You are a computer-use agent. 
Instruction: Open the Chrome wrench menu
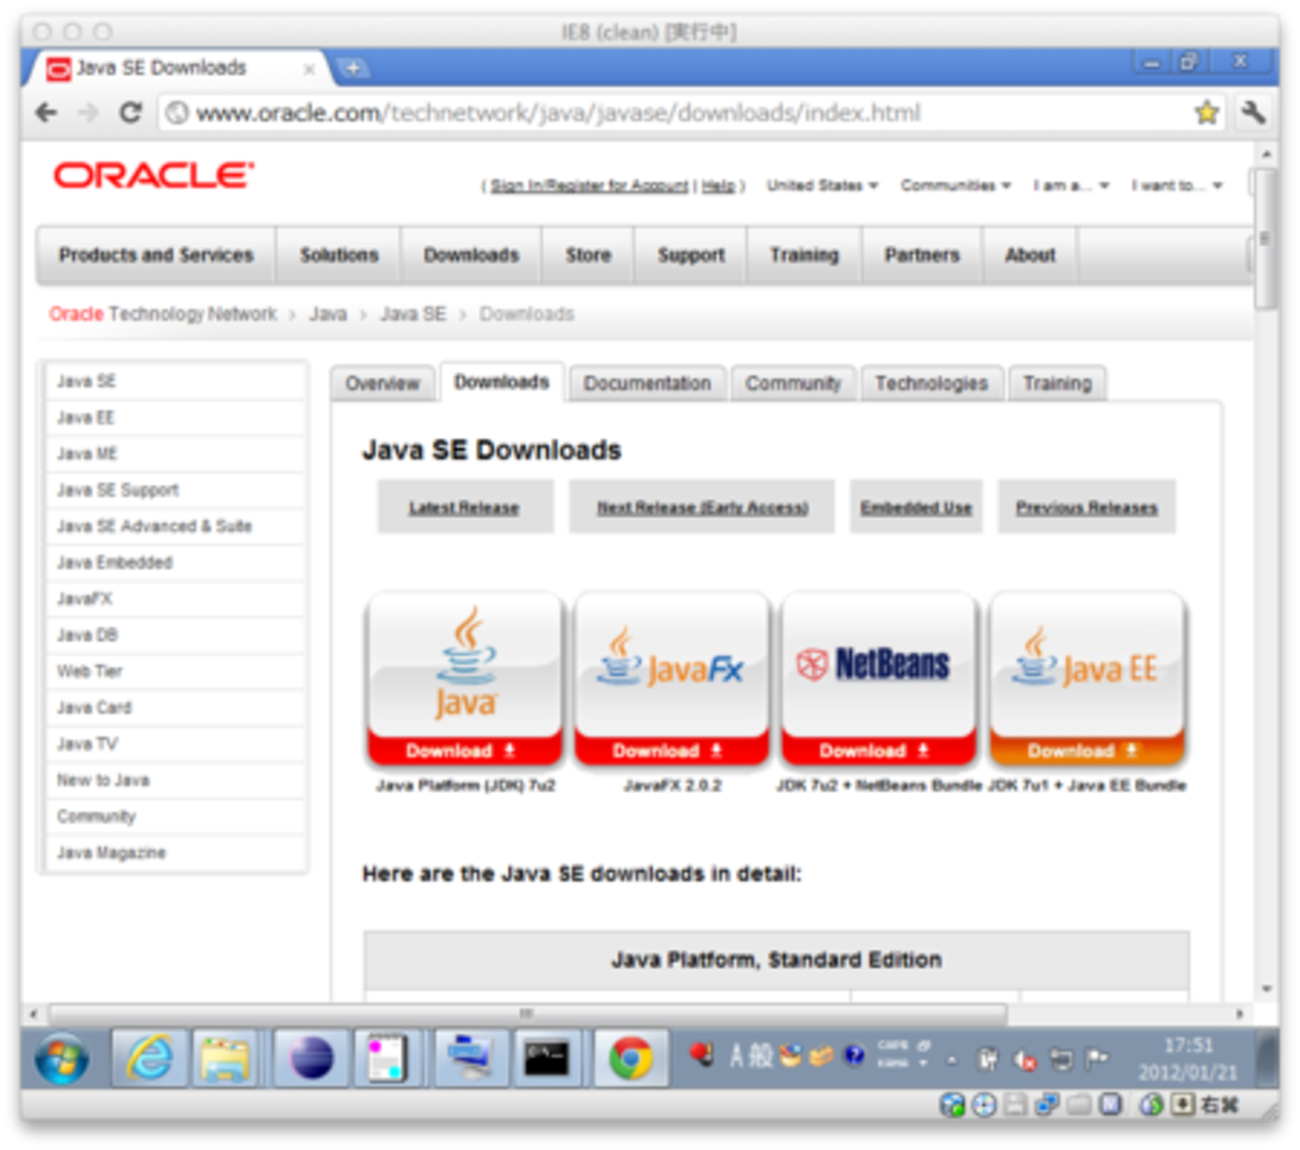(1253, 112)
